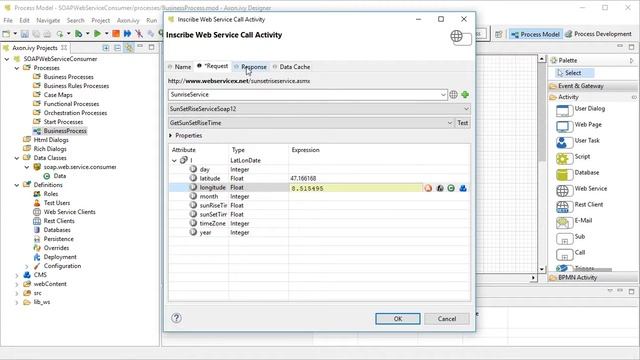This screenshot has width=640, height=360.
Task: Click link with editor icon in Projects panel
Action: pos(129,48)
